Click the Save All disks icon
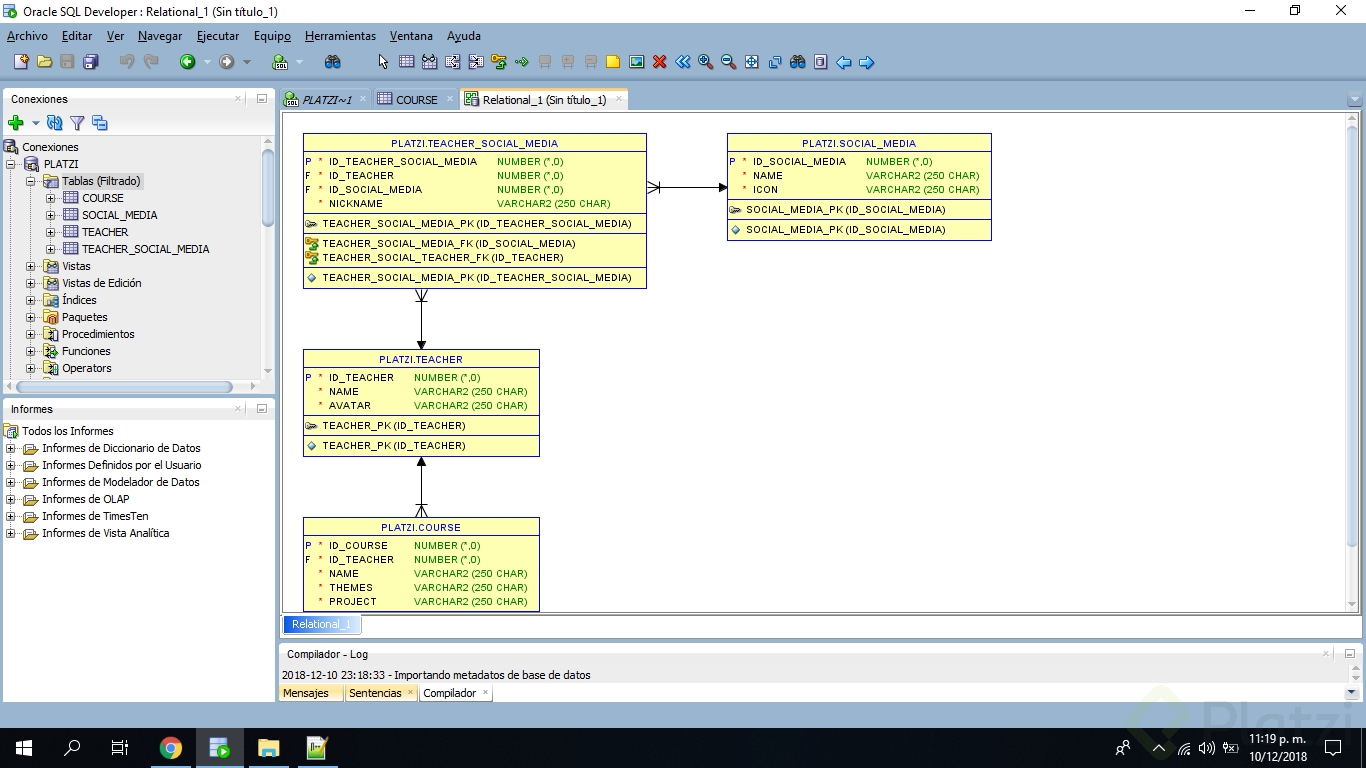Viewport: 1366px width, 768px height. [x=90, y=62]
